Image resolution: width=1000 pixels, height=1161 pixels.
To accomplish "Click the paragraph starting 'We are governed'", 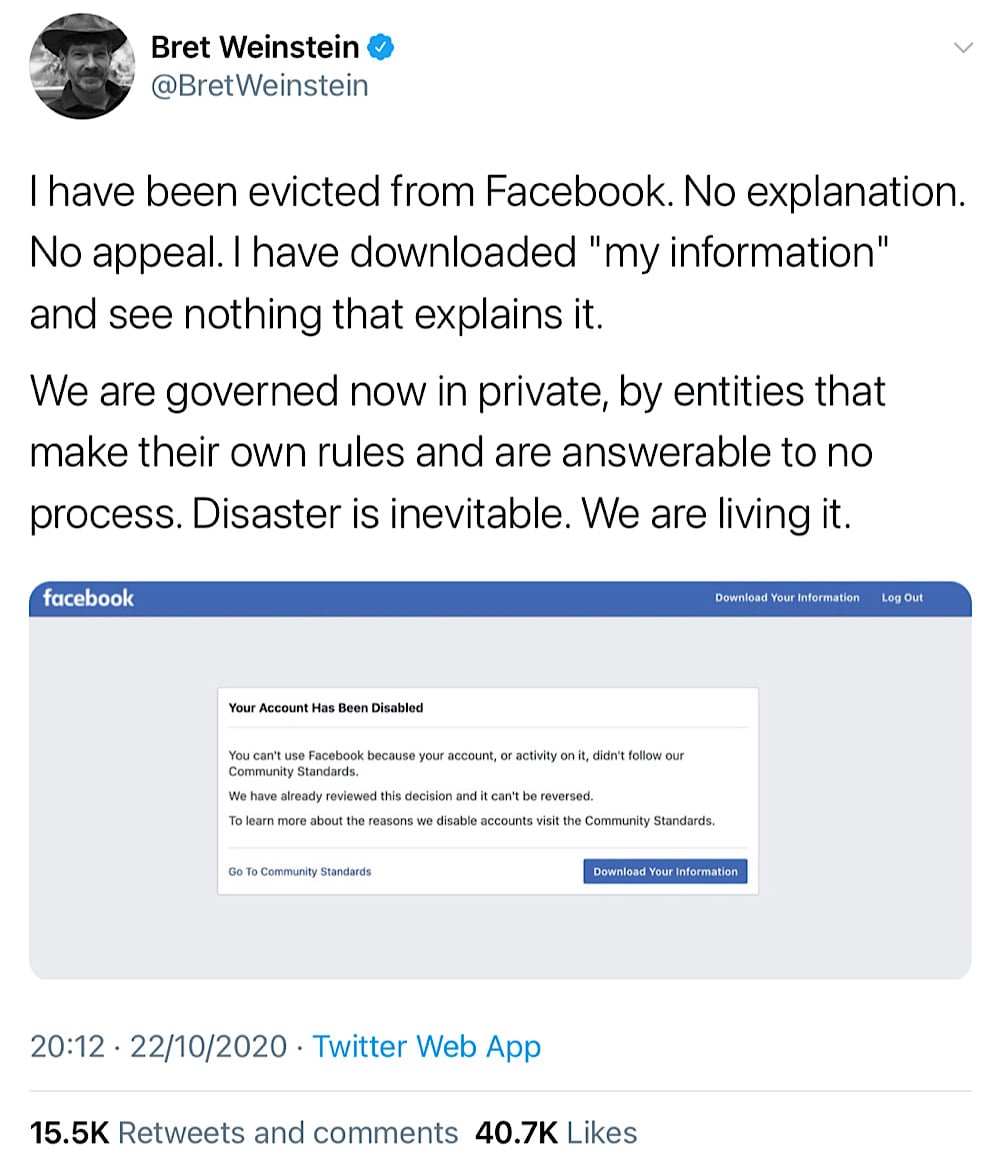I will [x=457, y=452].
